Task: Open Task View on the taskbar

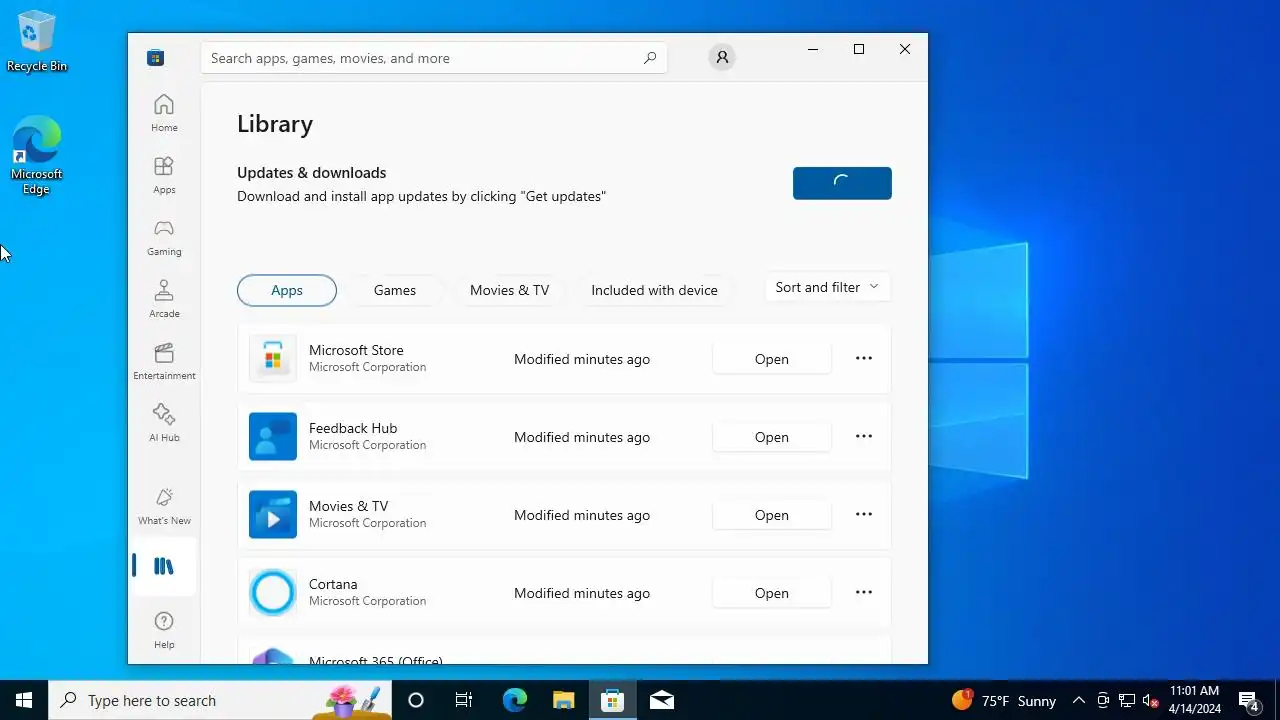Action: [464, 700]
